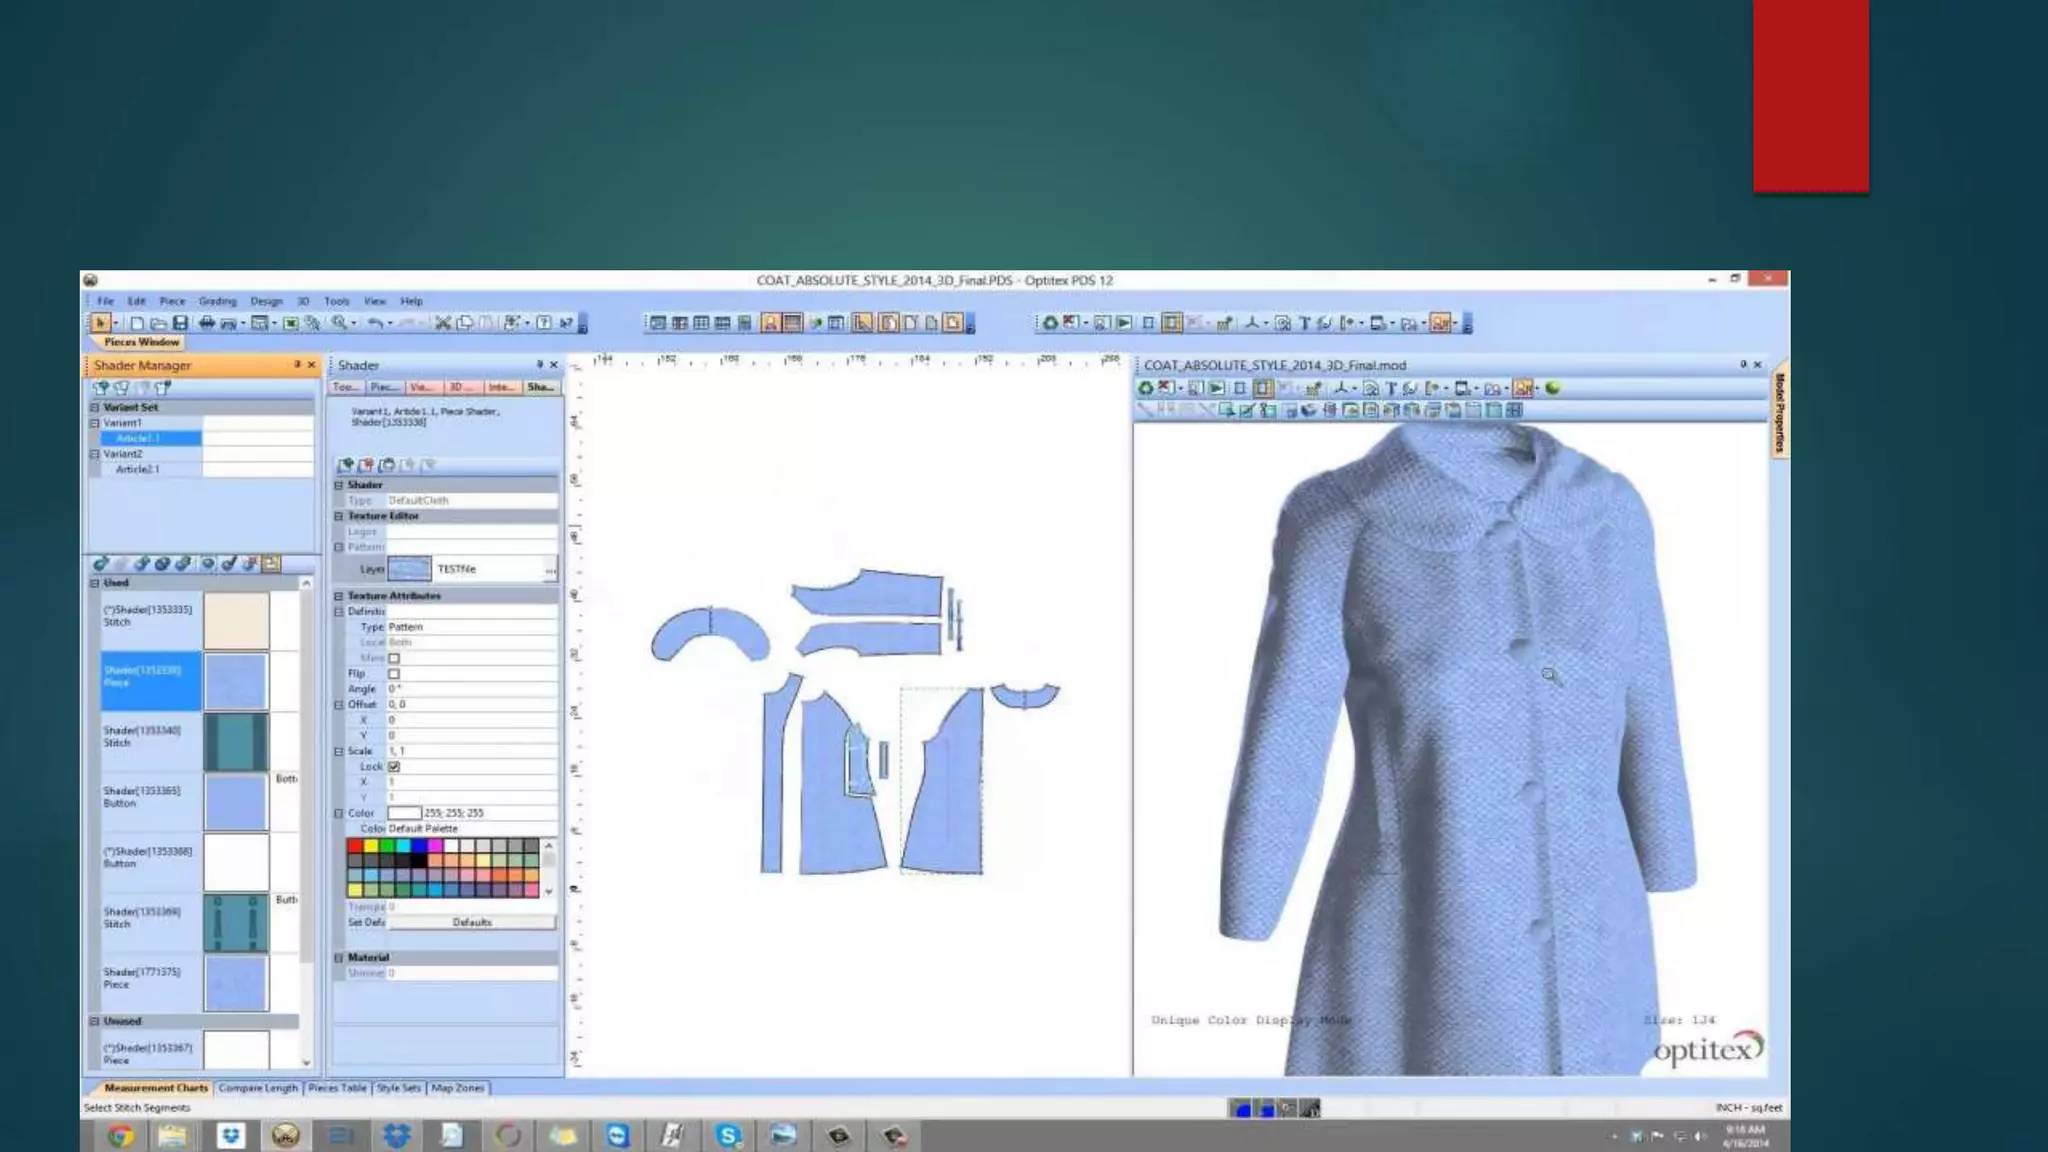Enable the Flip checkbox
Screen dimensions: 2048x1152
click(394, 674)
